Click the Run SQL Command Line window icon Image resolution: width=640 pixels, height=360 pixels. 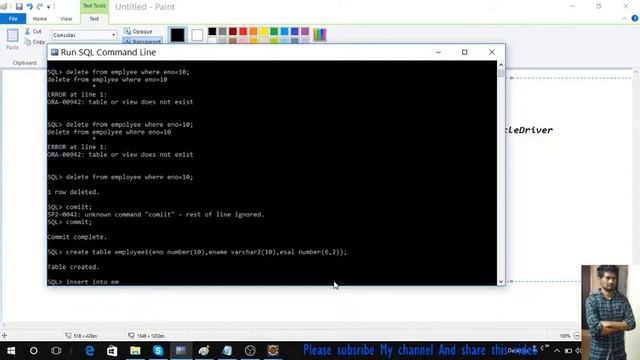click(x=54, y=52)
